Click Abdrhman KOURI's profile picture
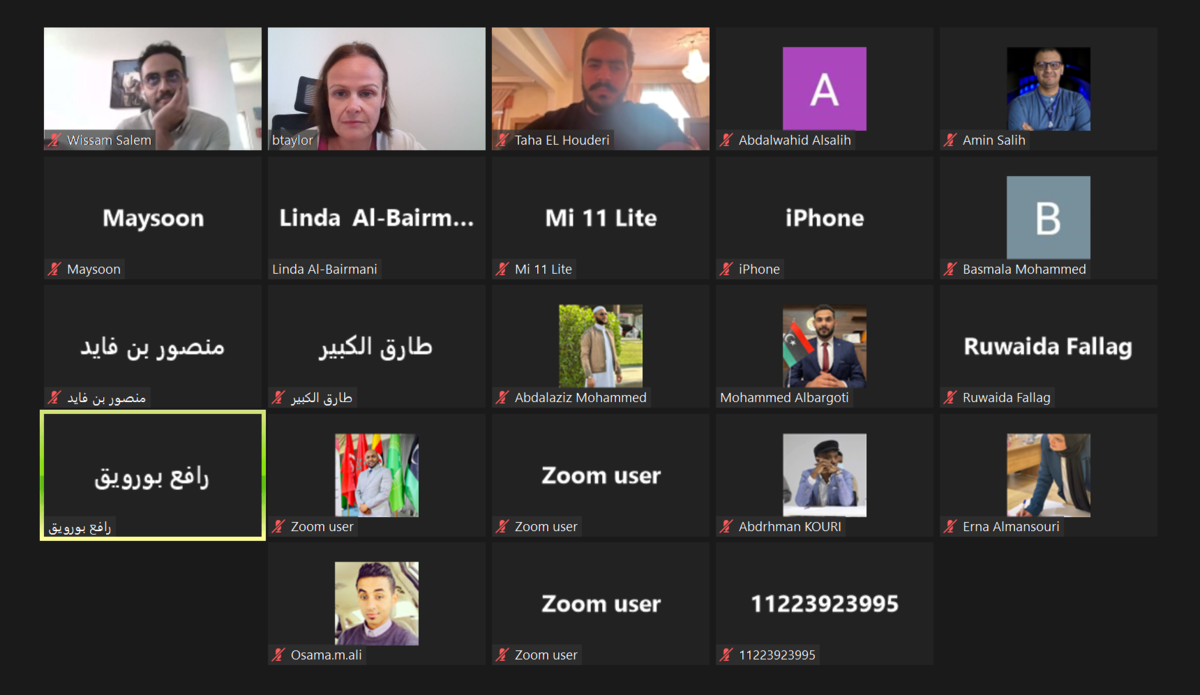The width and height of the screenshot is (1200, 695). (824, 475)
